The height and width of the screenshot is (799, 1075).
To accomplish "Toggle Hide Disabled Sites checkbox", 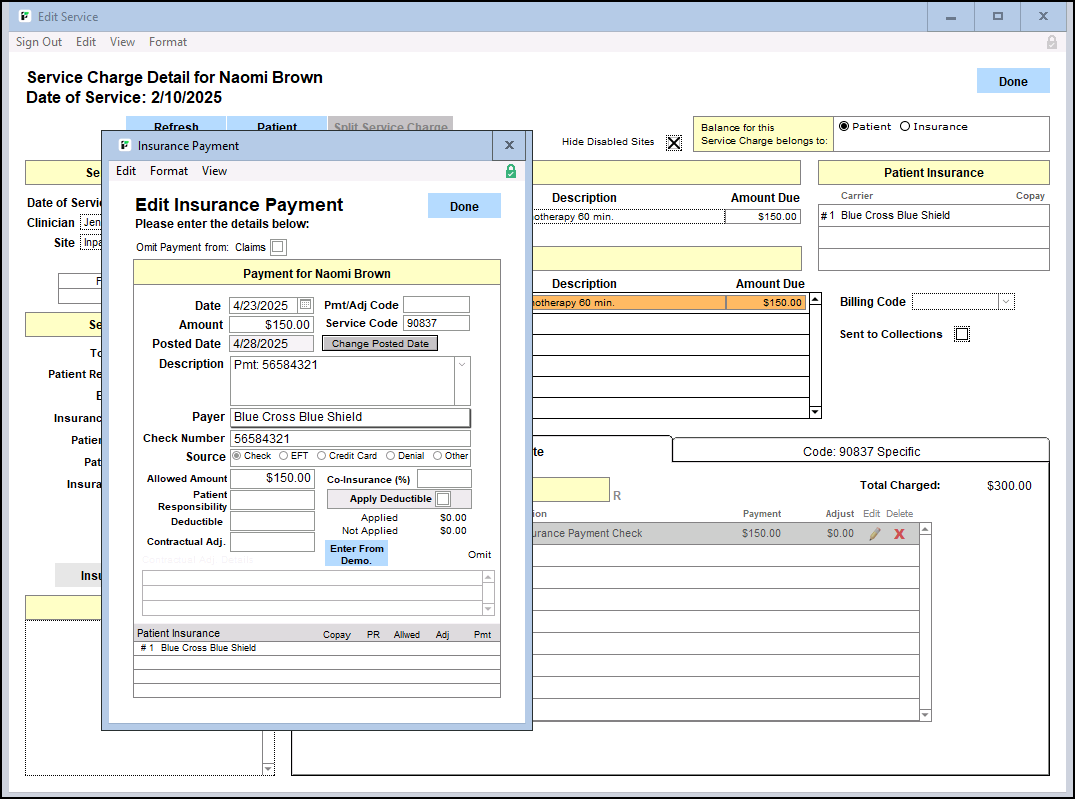I will (x=674, y=142).
